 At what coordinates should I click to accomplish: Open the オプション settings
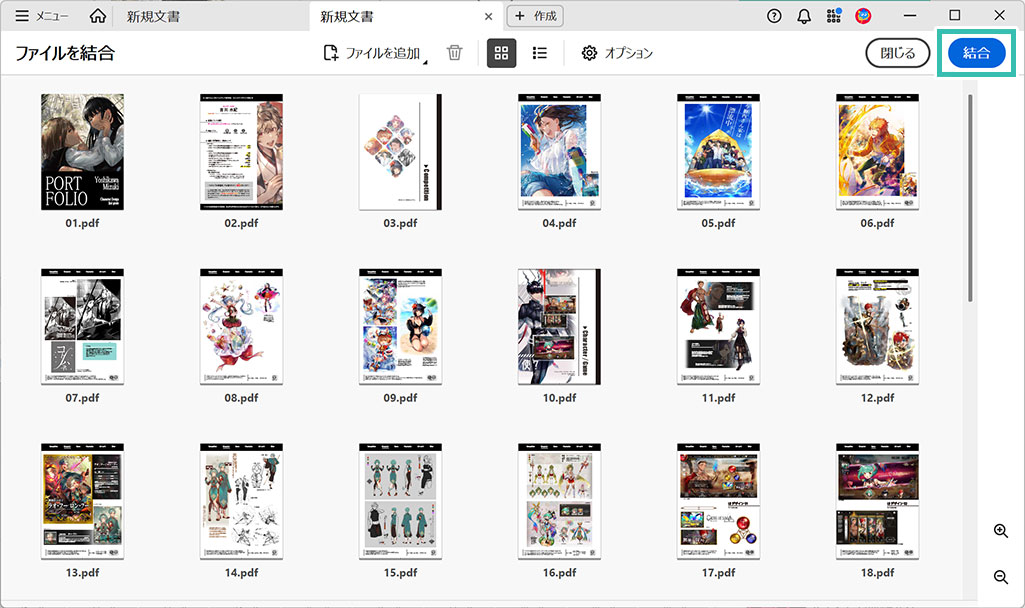tap(617, 53)
